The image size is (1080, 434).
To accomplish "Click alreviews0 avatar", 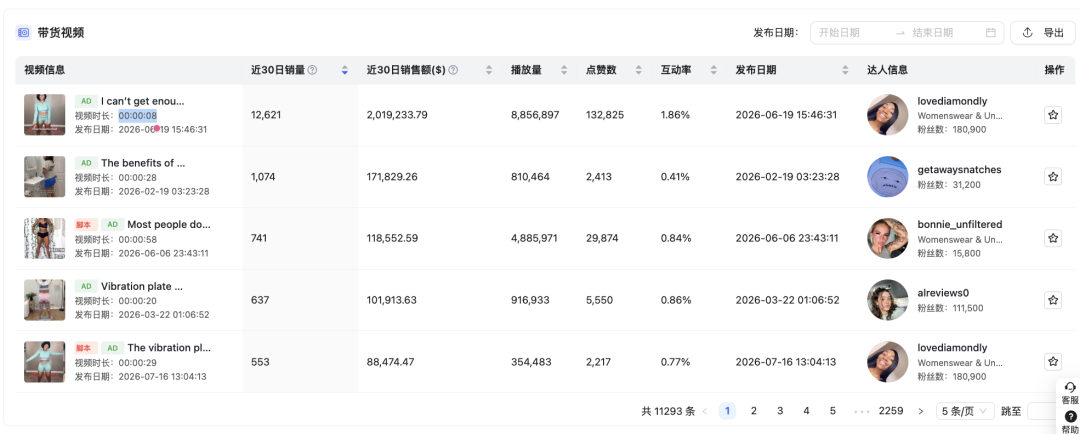I will pyautogui.click(x=887, y=300).
